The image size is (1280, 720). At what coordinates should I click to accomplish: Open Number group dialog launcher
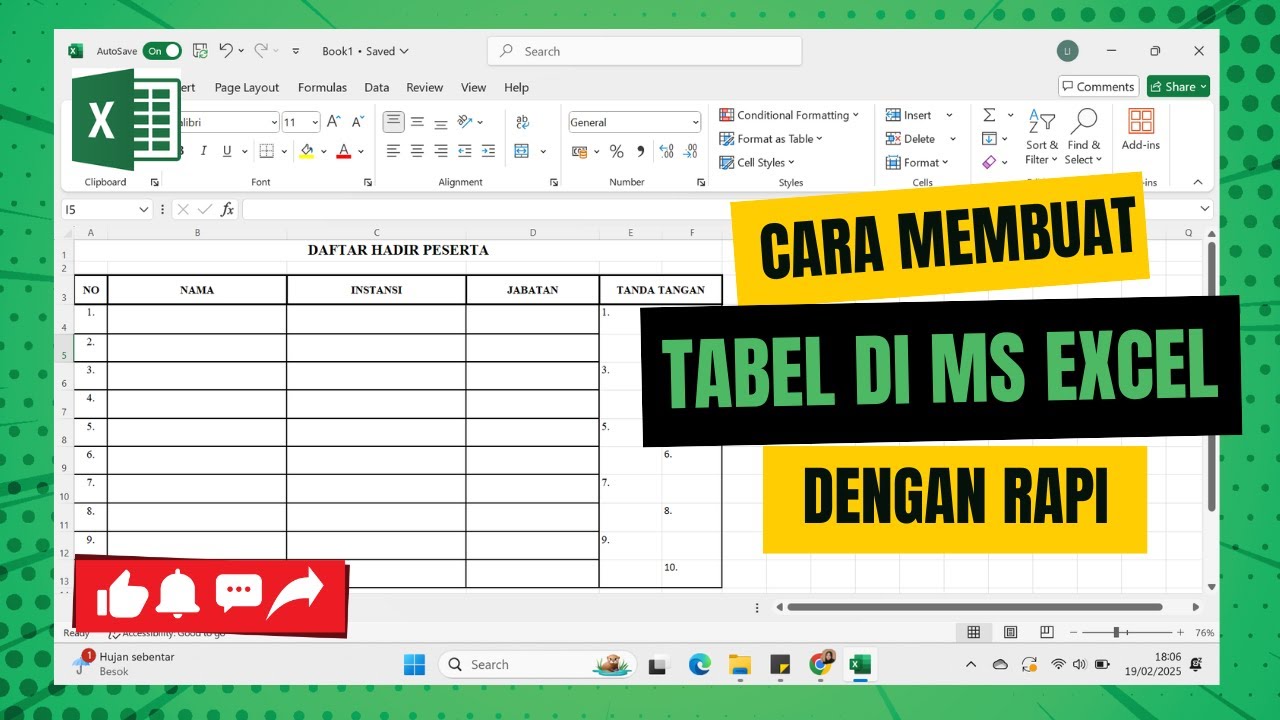point(701,183)
